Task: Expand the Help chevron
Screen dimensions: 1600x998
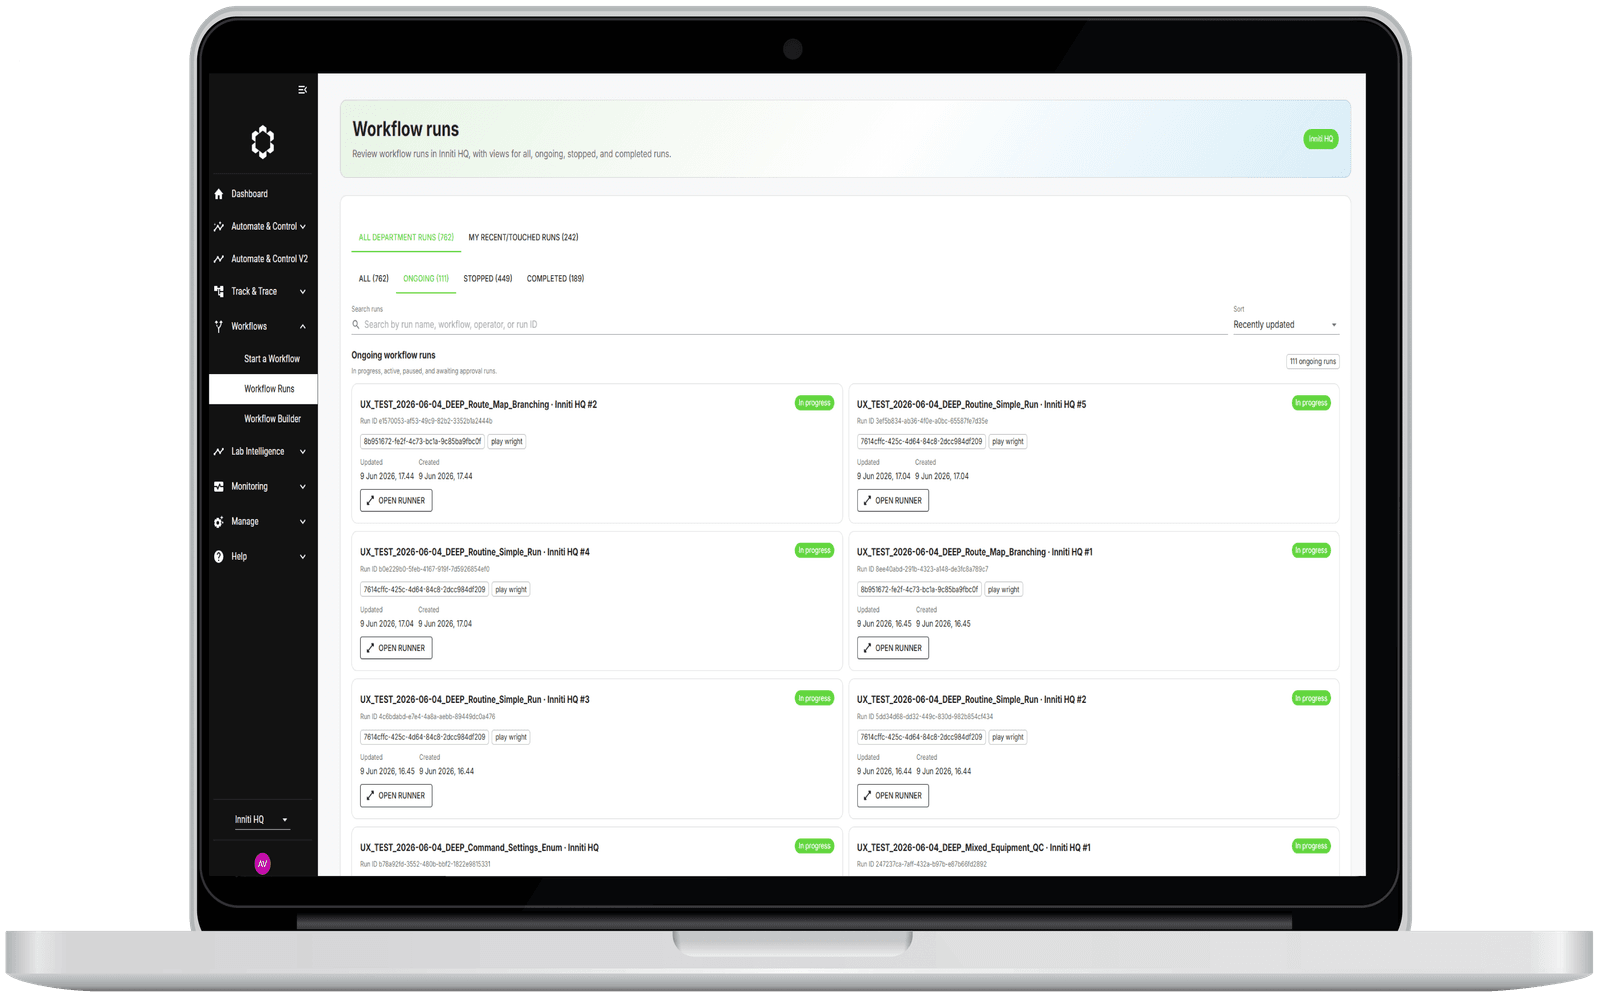Action: [303, 557]
